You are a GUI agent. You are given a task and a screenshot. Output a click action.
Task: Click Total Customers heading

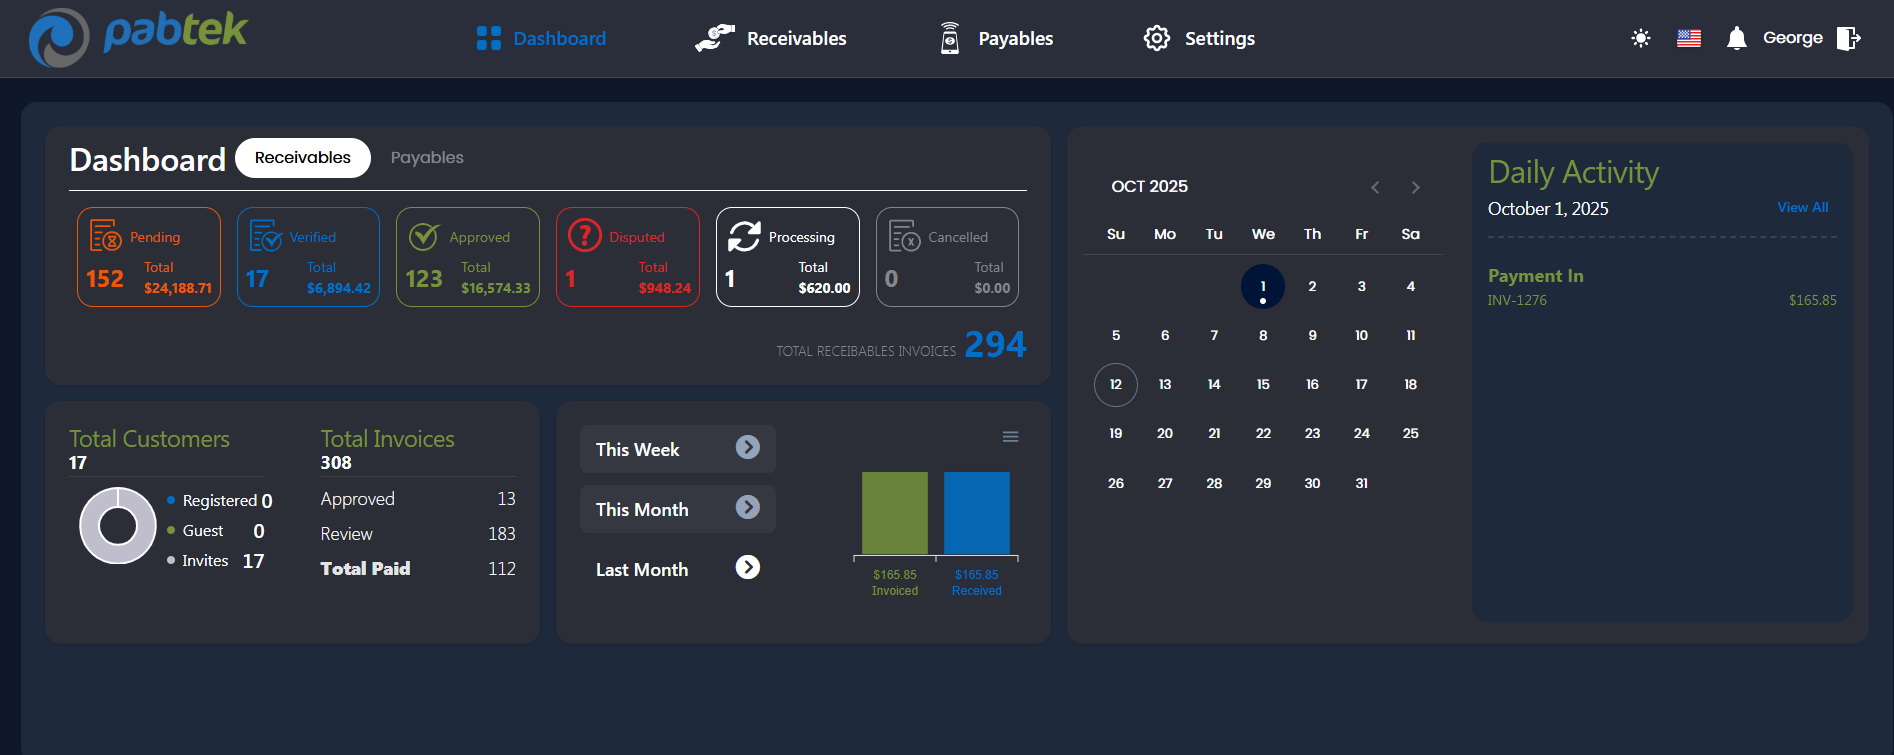click(x=149, y=439)
